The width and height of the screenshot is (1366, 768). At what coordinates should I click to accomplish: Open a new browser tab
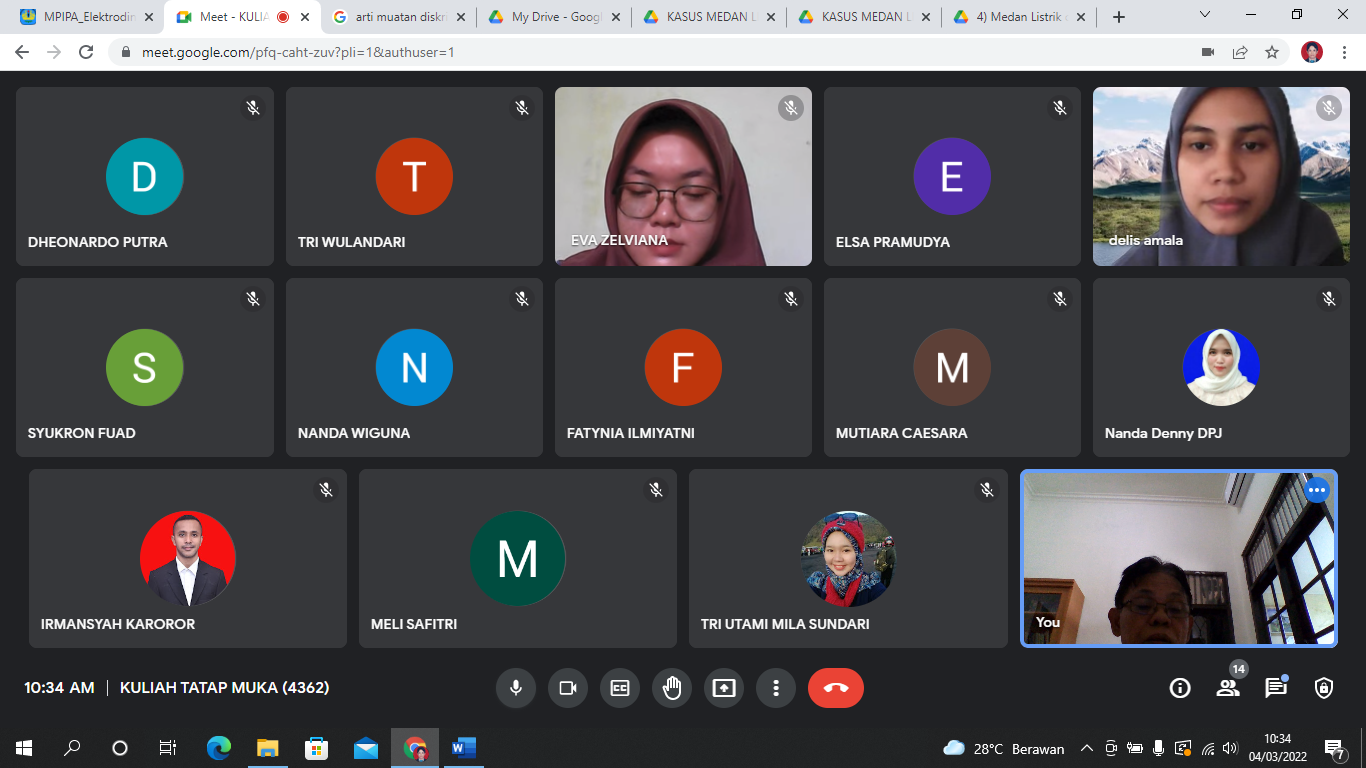point(1119,17)
